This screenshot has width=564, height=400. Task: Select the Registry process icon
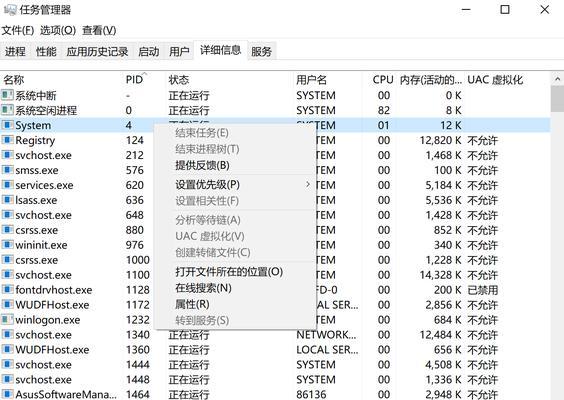[7, 140]
